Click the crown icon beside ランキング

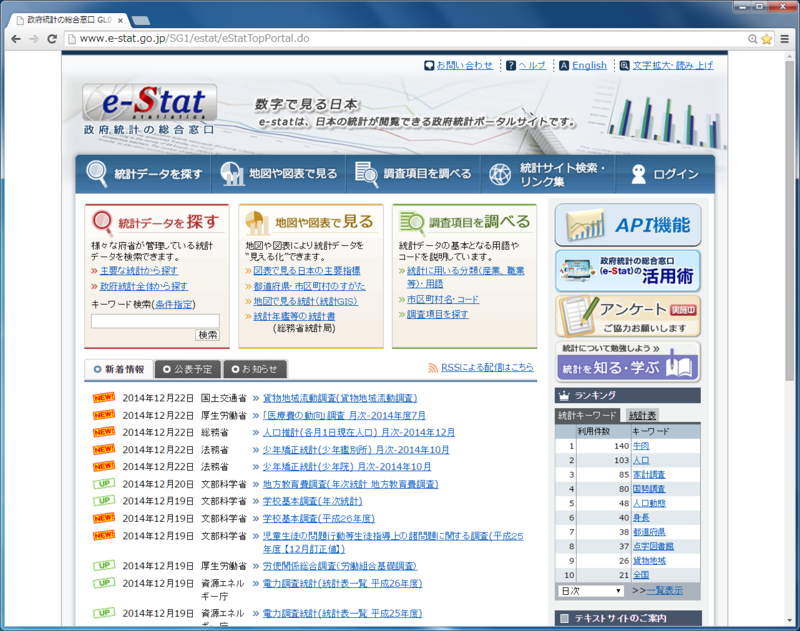tap(564, 395)
